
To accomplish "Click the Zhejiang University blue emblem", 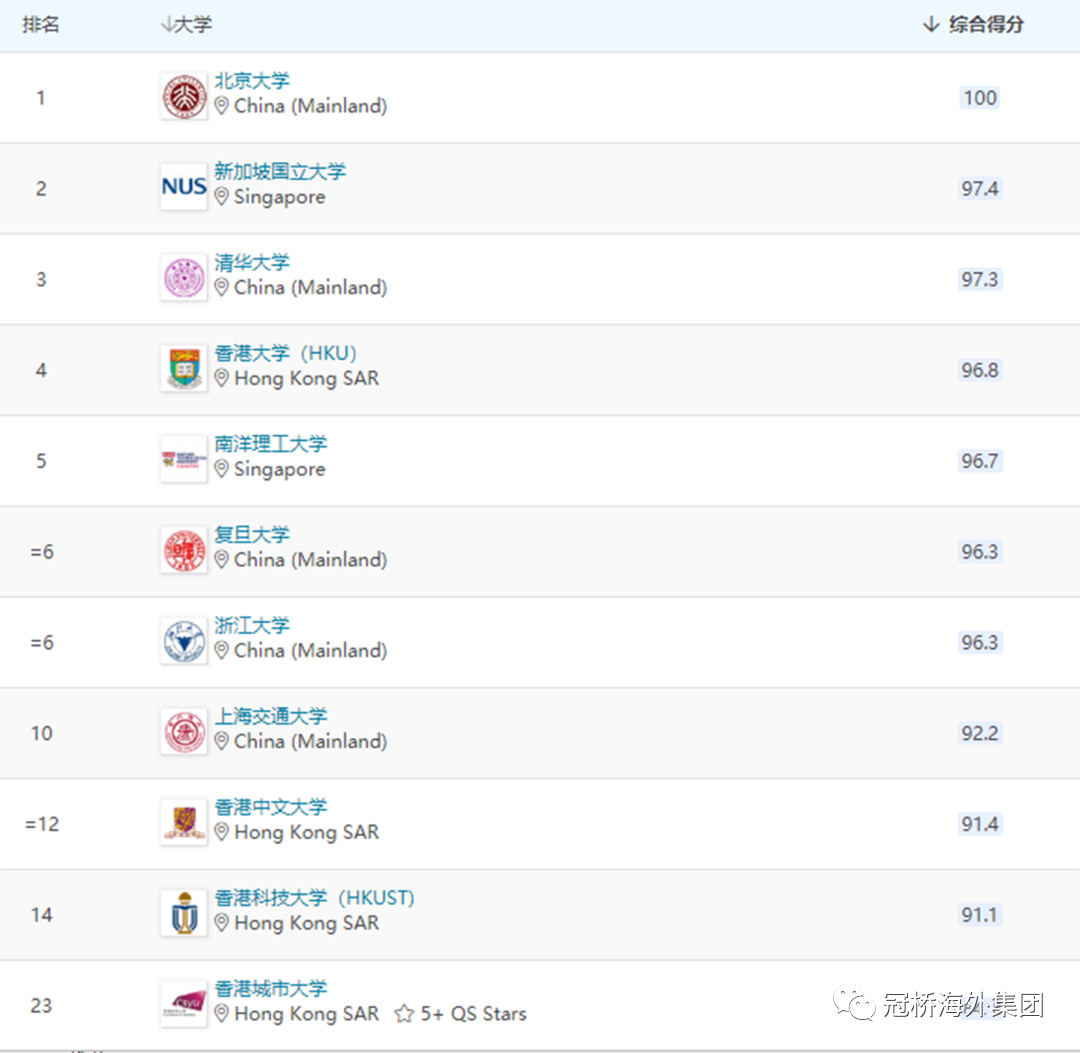I will [184, 641].
